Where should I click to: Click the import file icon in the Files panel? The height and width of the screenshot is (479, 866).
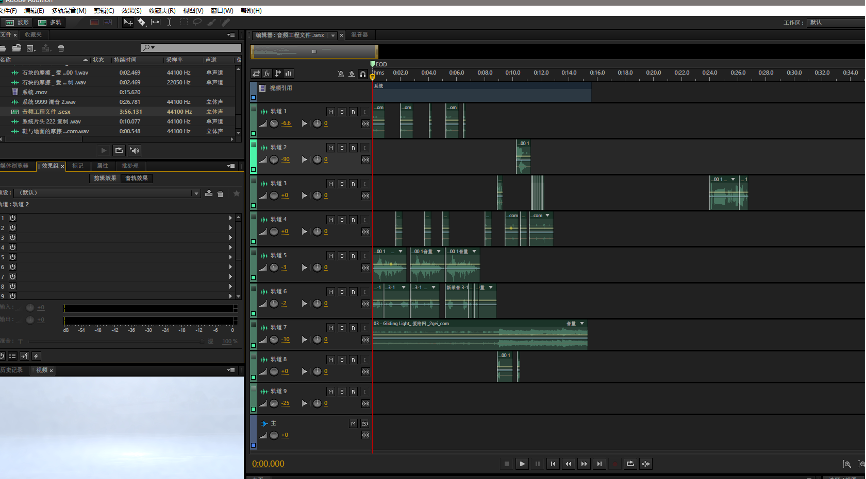(x=17, y=48)
